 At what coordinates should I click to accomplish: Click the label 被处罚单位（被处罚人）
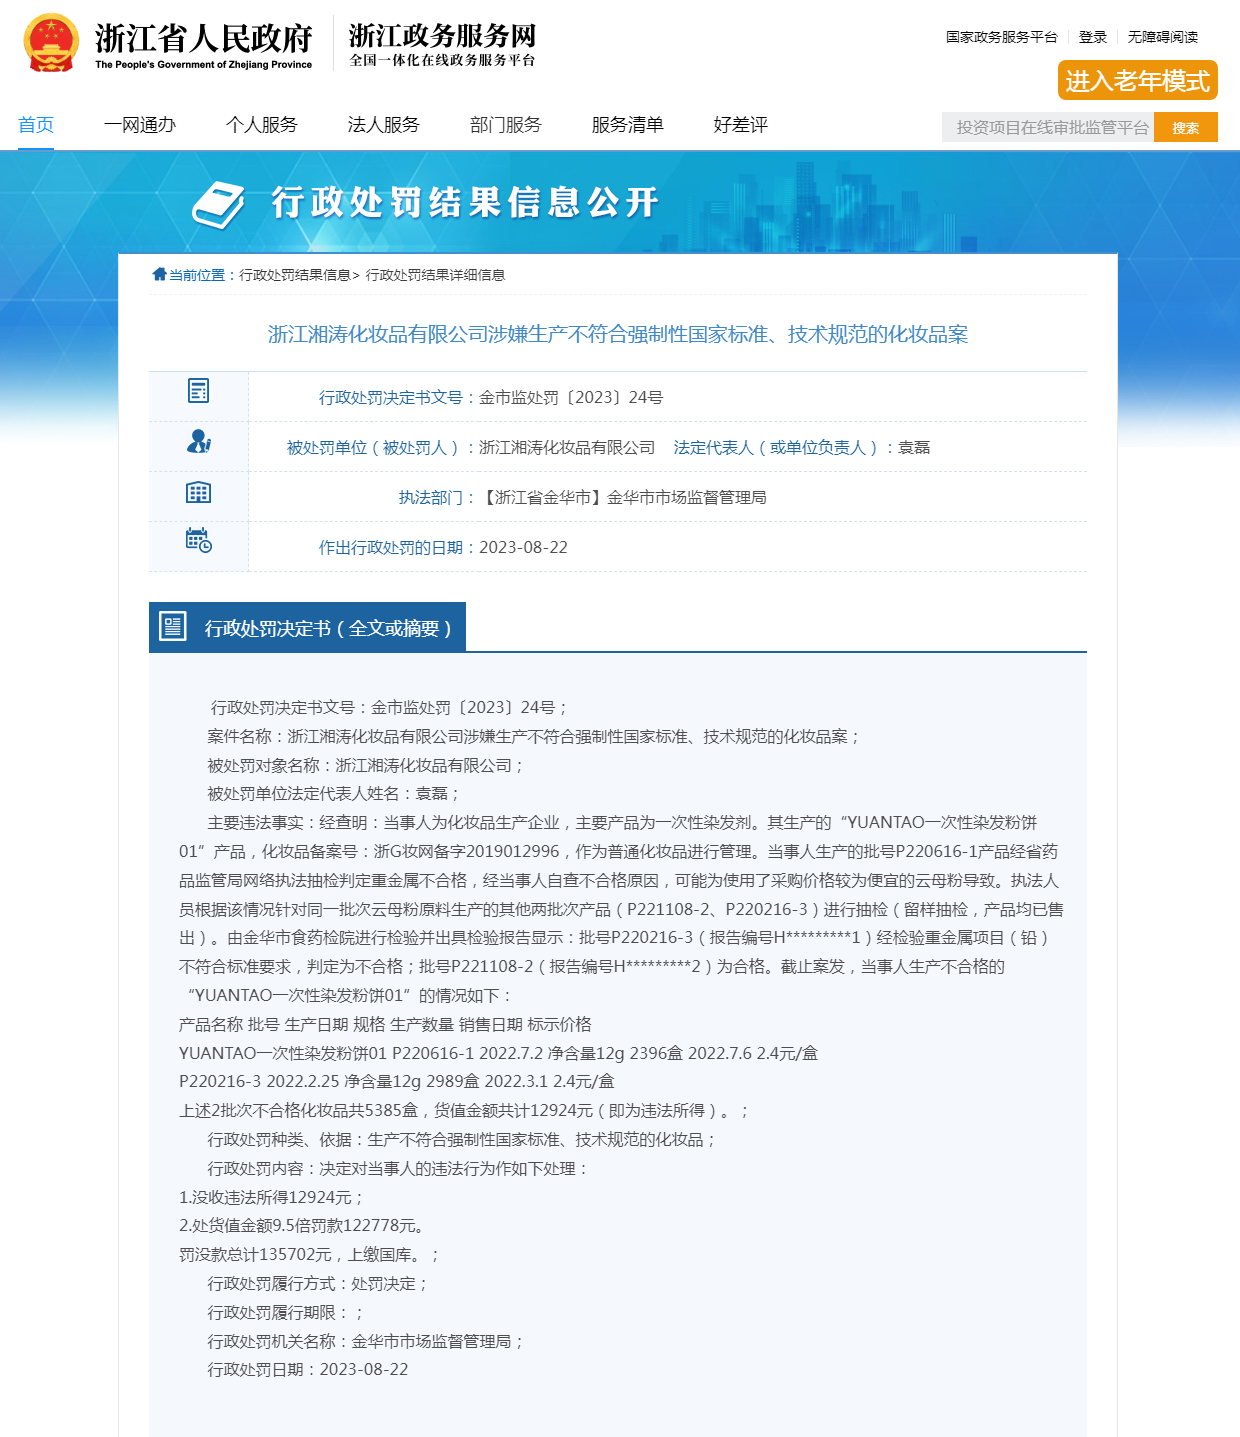[374, 447]
